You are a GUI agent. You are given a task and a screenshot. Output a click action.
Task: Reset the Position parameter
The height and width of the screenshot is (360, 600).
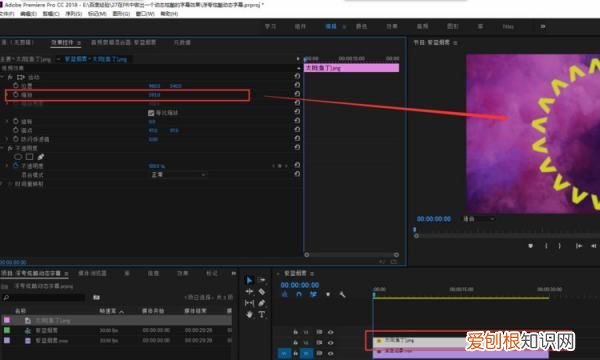tap(297, 85)
